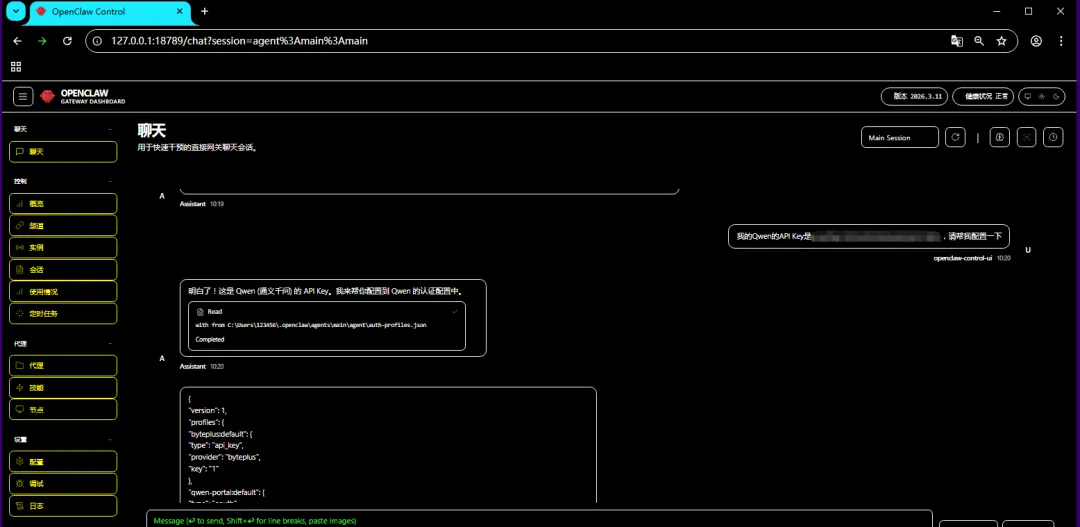Open the 使用情况 usage page

tap(63, 291)
